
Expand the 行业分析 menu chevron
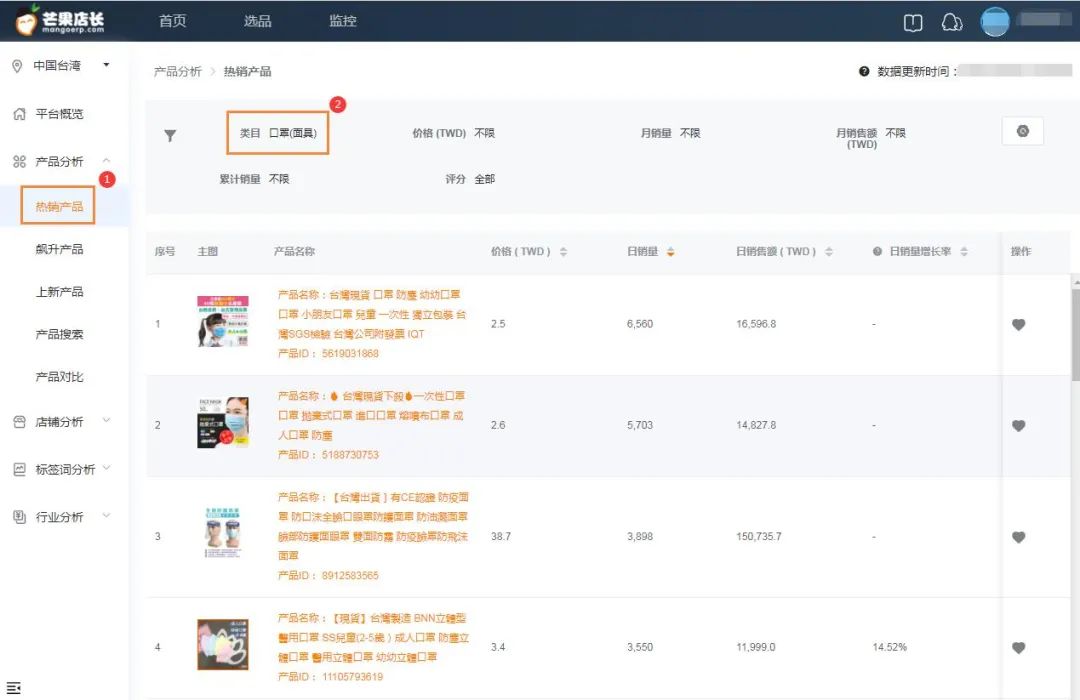106,515
